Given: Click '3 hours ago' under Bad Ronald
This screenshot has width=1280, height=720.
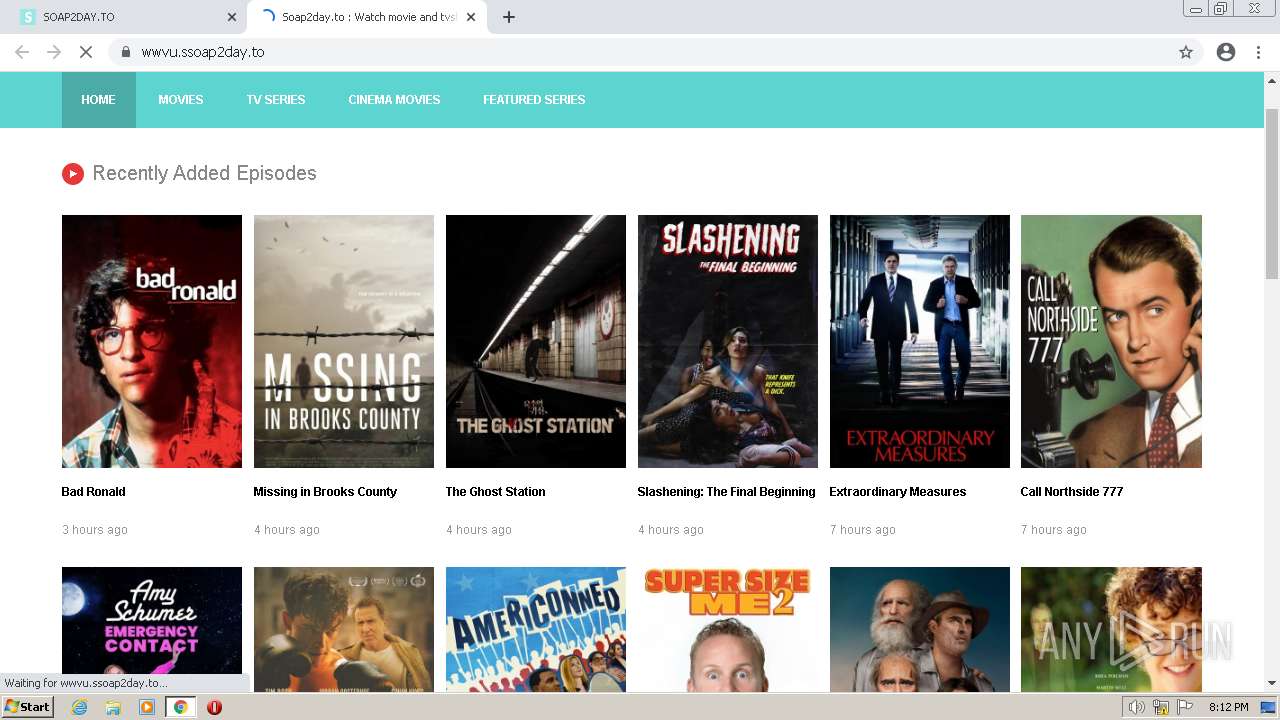Looking at the screenshot, I should (x=95, y=530).
